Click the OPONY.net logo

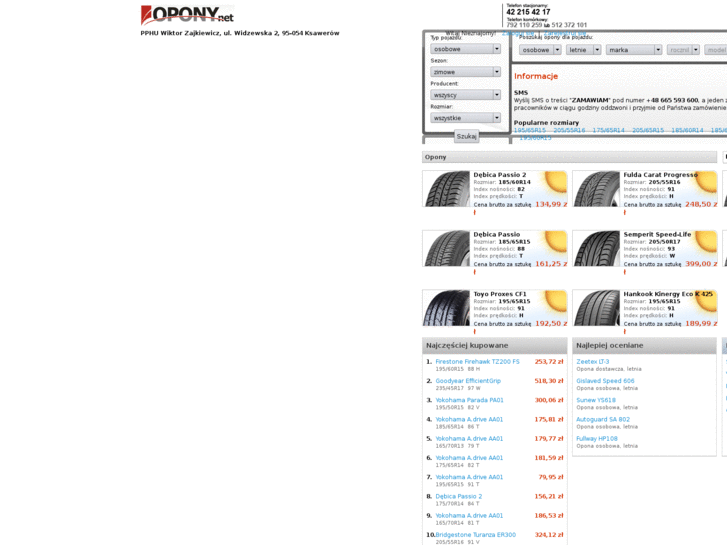coord(187,14)
